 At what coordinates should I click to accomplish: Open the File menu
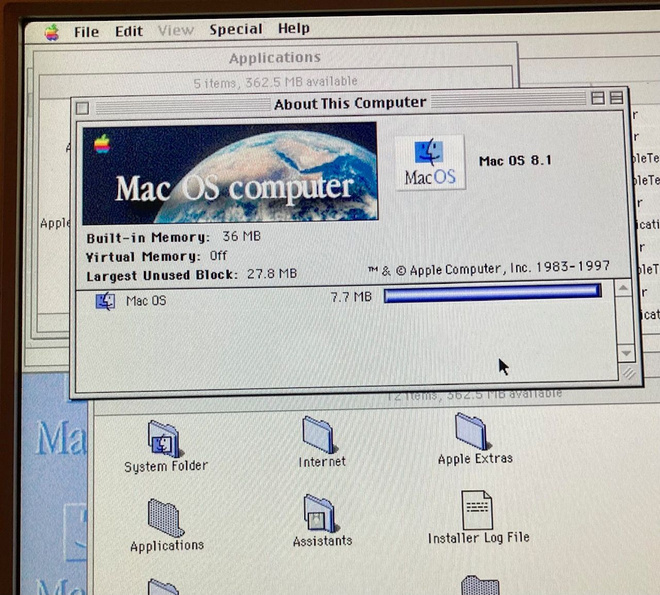pos(86,32)
